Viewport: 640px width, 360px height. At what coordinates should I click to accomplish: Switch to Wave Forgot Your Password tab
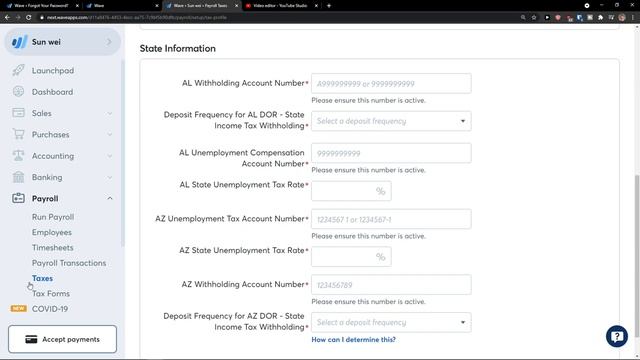pyautogui.click(x=41, y=6)
